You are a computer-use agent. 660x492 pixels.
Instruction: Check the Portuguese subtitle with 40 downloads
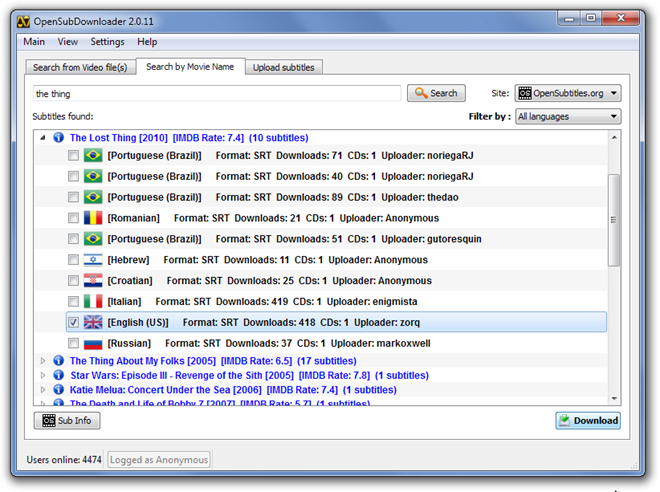click(73, 176)
